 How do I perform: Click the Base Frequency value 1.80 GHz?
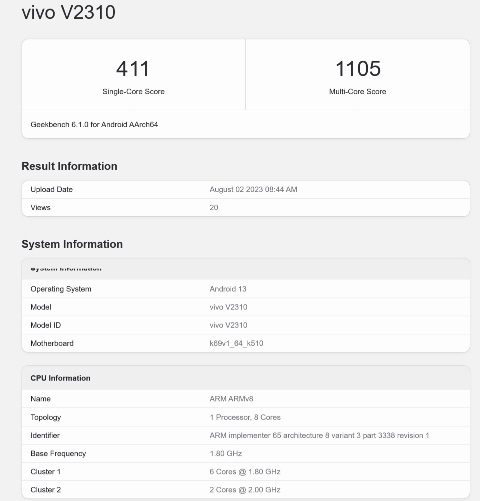pos(226,453)
